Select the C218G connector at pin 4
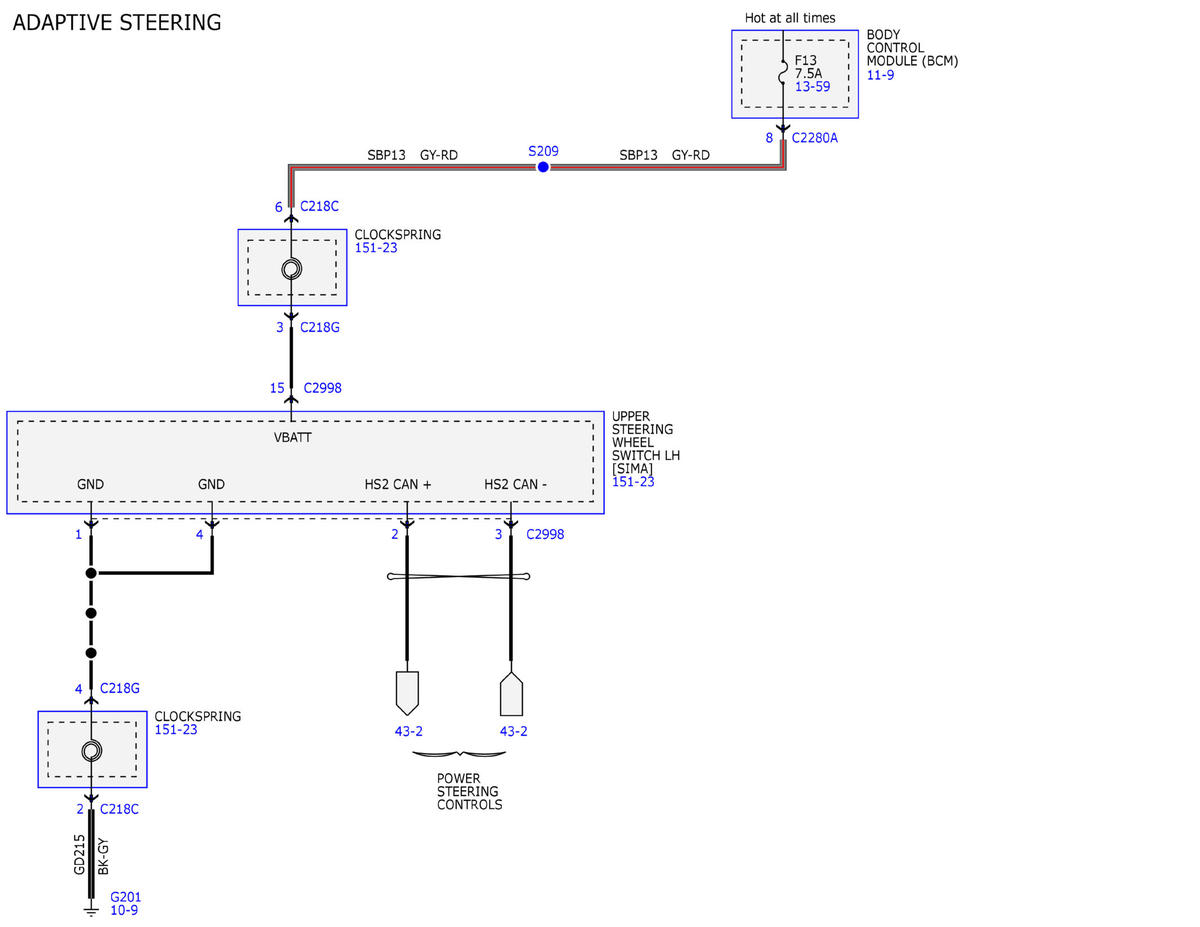 click(119, 688)
